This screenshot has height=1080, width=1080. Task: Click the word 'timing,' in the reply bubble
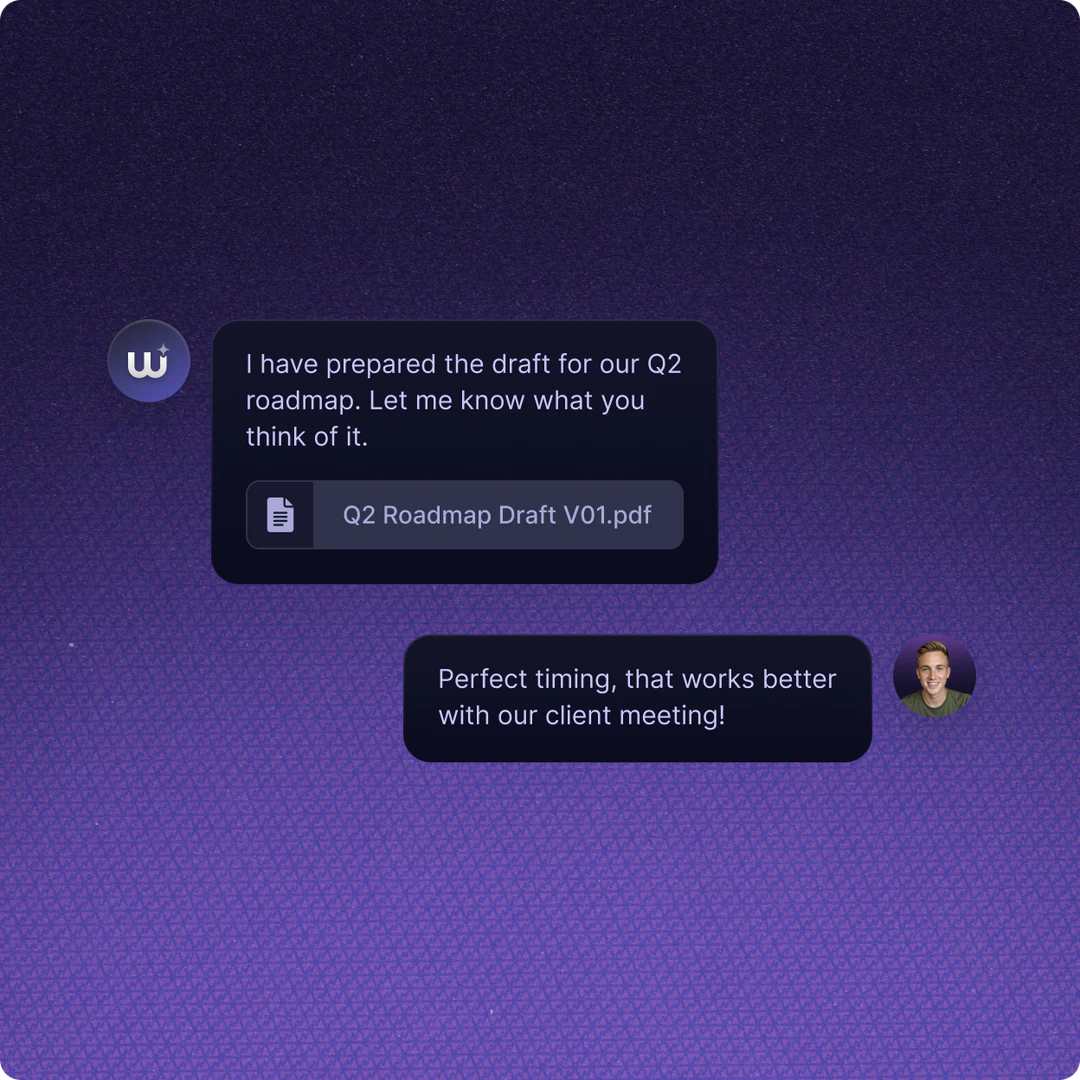click(577, 679)
